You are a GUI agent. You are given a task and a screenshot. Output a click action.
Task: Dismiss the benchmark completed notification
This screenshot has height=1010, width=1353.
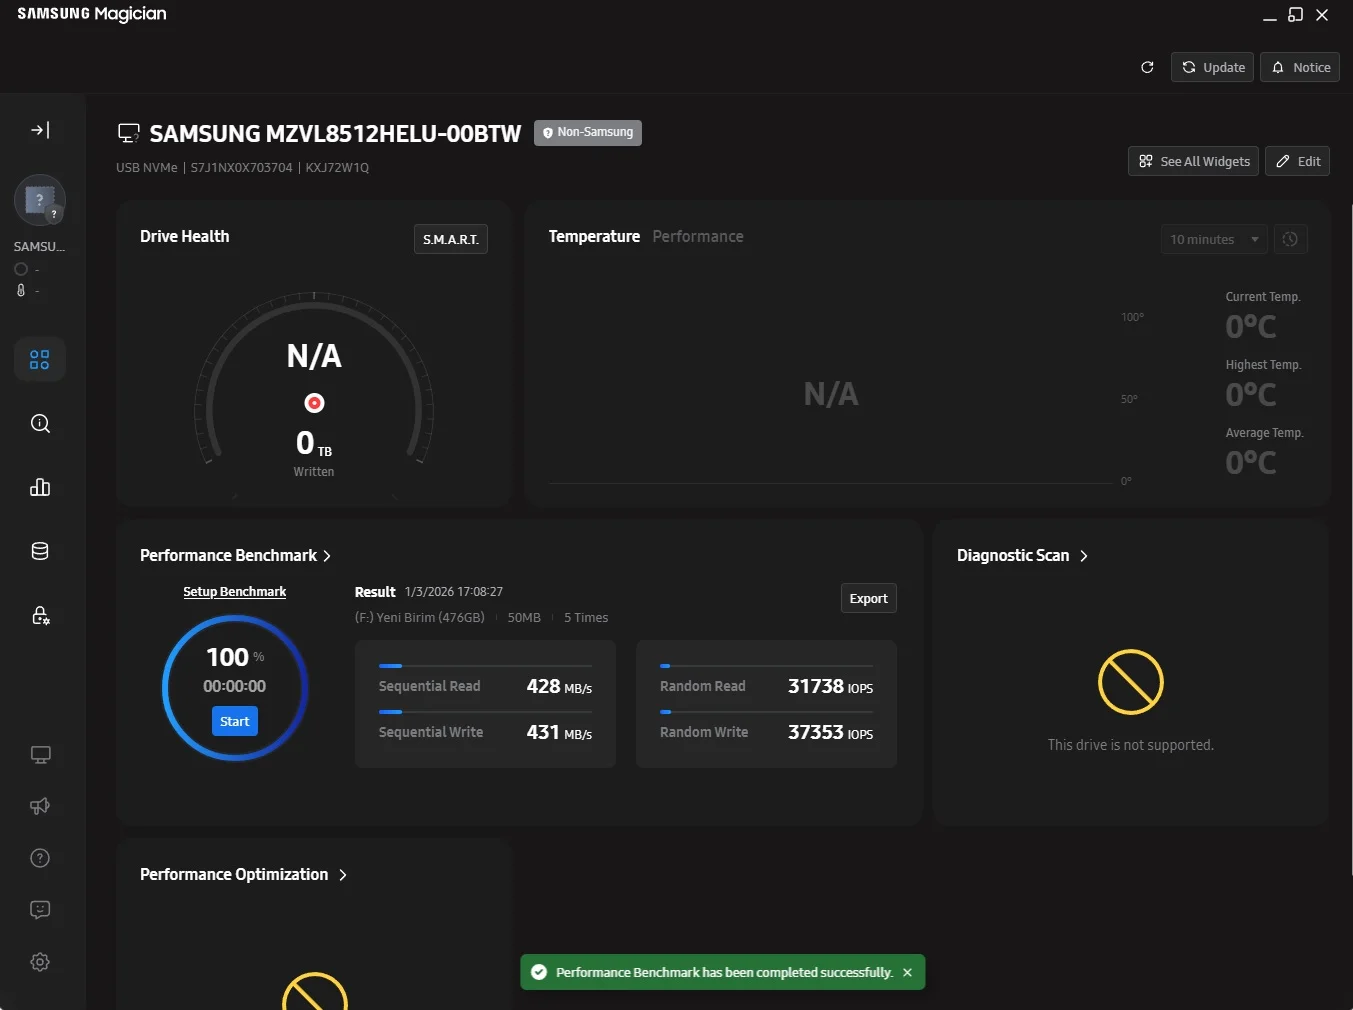(907, 972)
